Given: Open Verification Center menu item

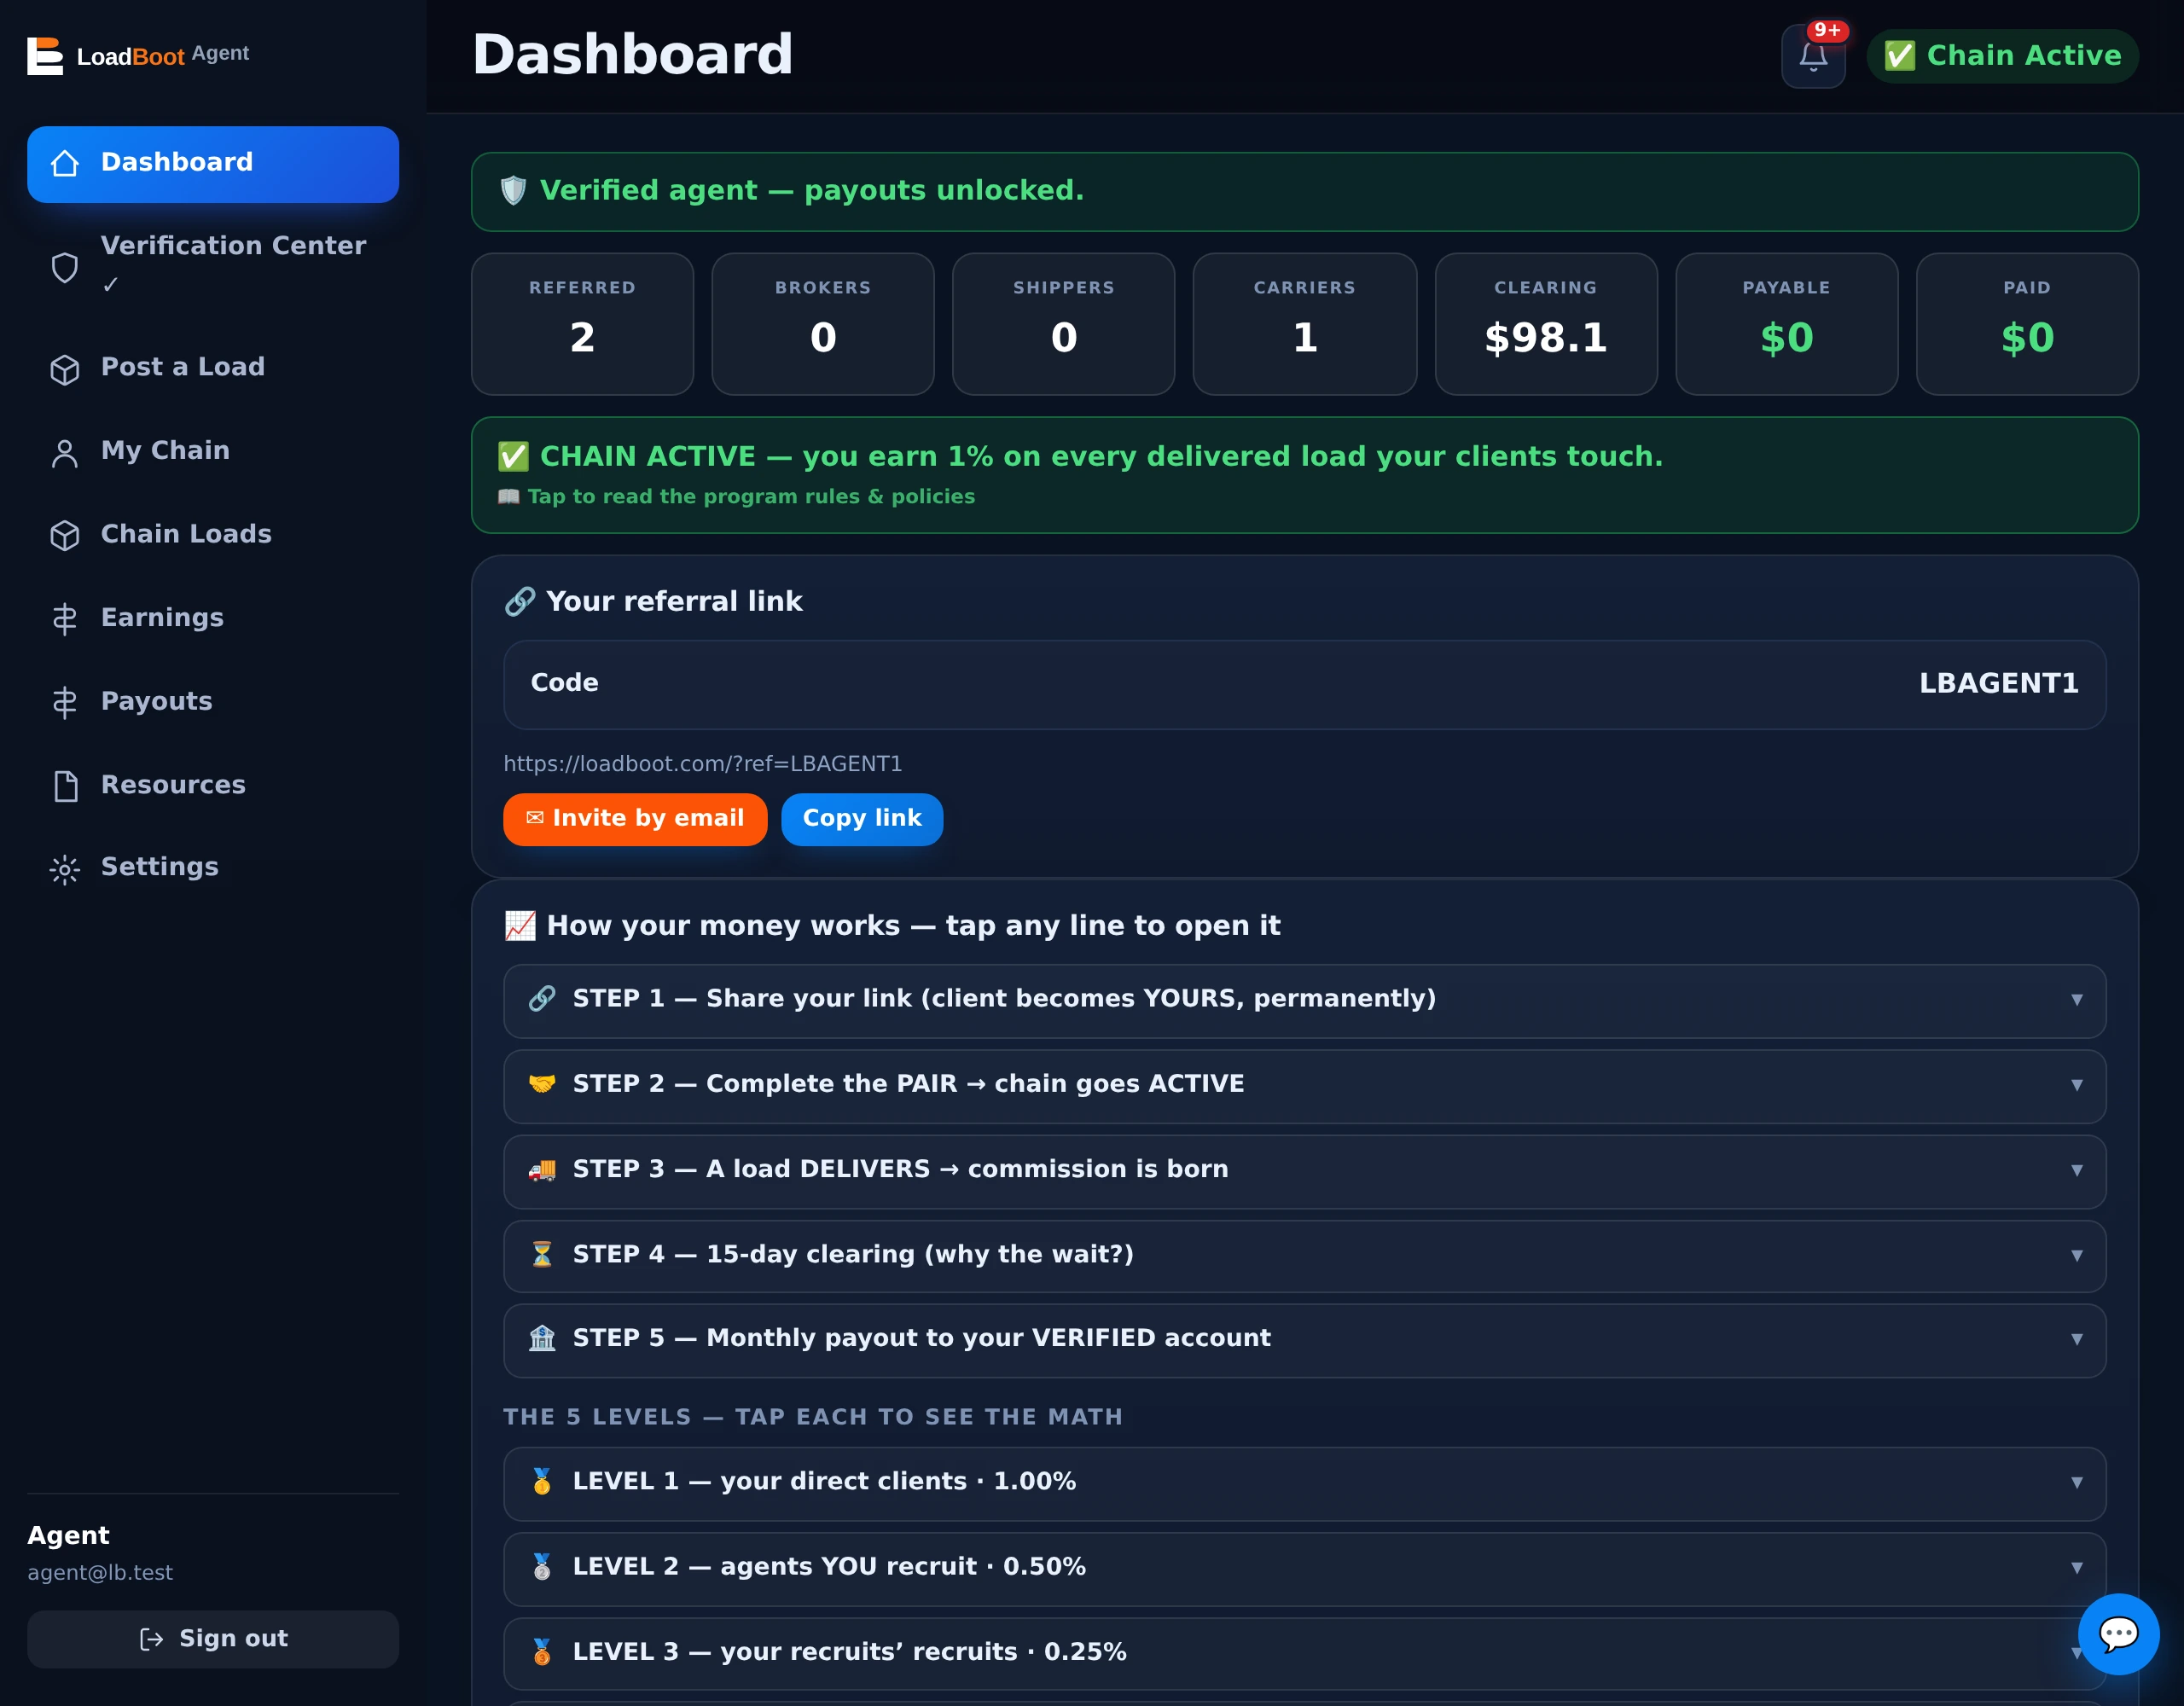Looking at the screenshot, I should (213, 266).
